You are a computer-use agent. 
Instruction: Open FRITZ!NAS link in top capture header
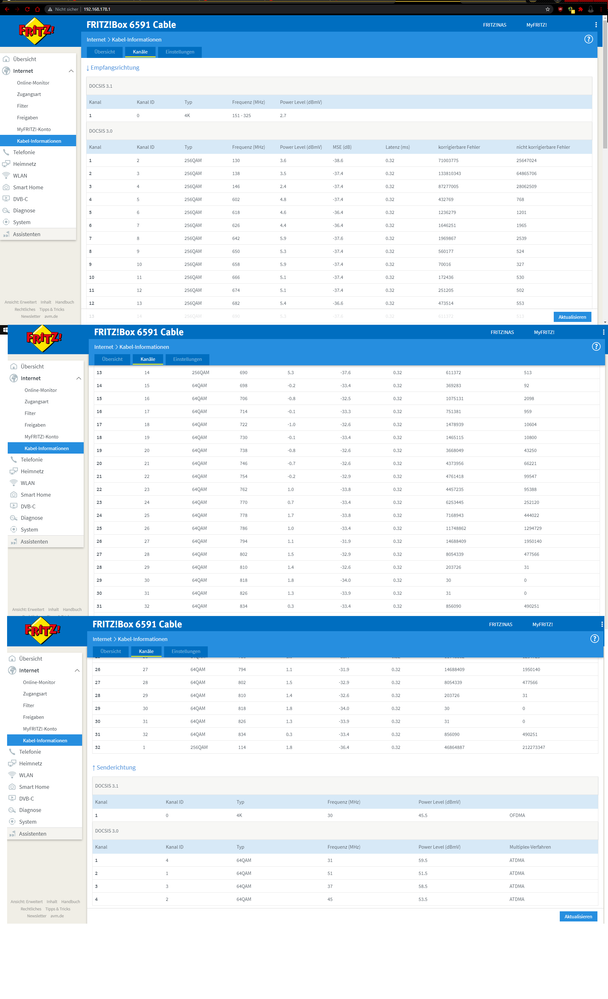tap(495, 25)
